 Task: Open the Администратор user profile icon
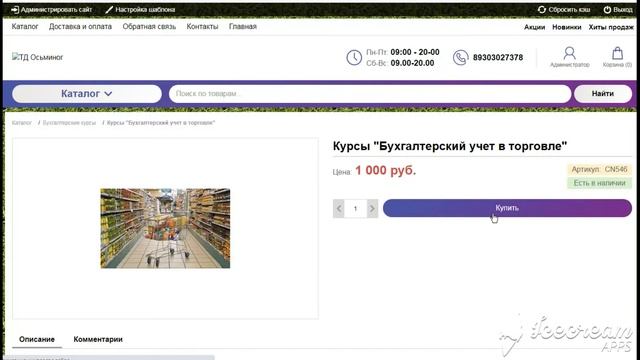(x=569, y=53)
